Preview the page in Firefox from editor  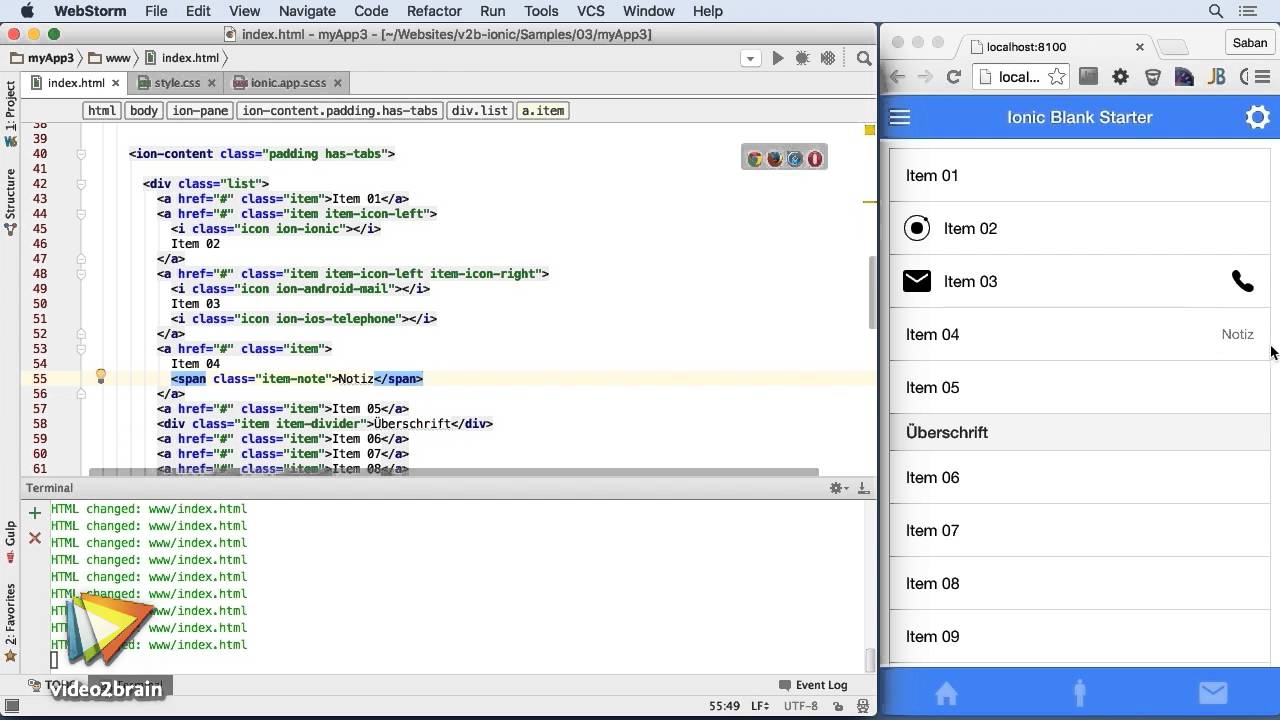click(774, 159)
